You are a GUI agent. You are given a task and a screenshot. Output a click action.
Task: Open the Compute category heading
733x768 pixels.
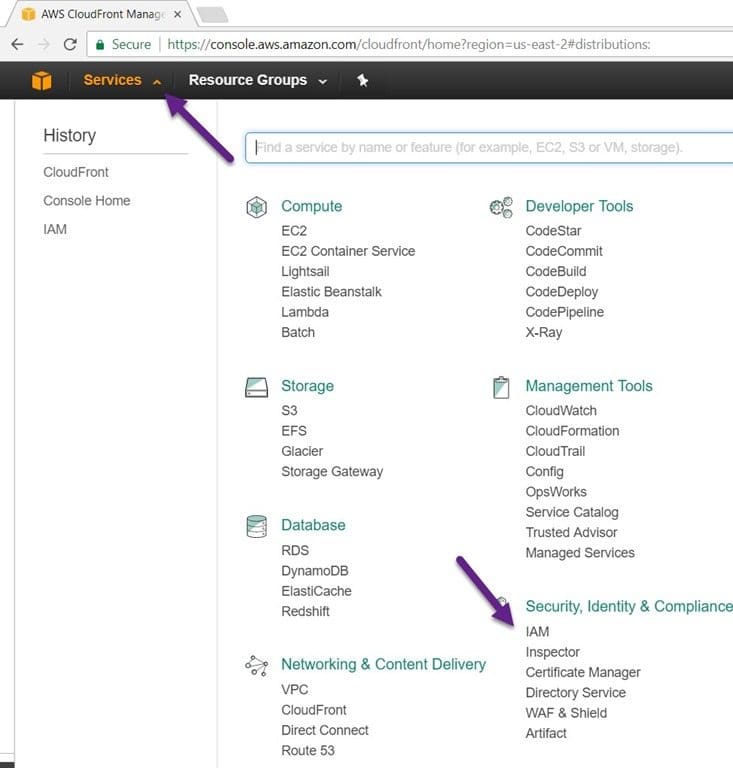point(311,206)
